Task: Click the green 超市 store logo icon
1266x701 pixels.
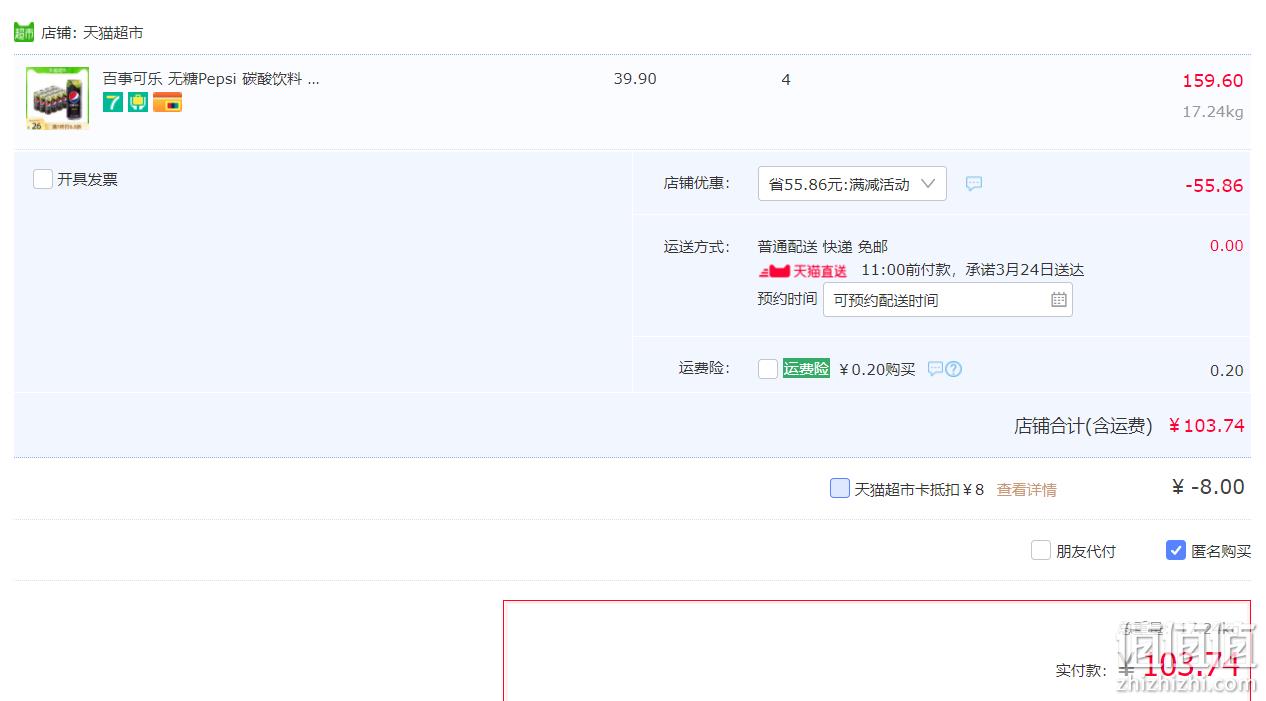Action: (24, 32)
